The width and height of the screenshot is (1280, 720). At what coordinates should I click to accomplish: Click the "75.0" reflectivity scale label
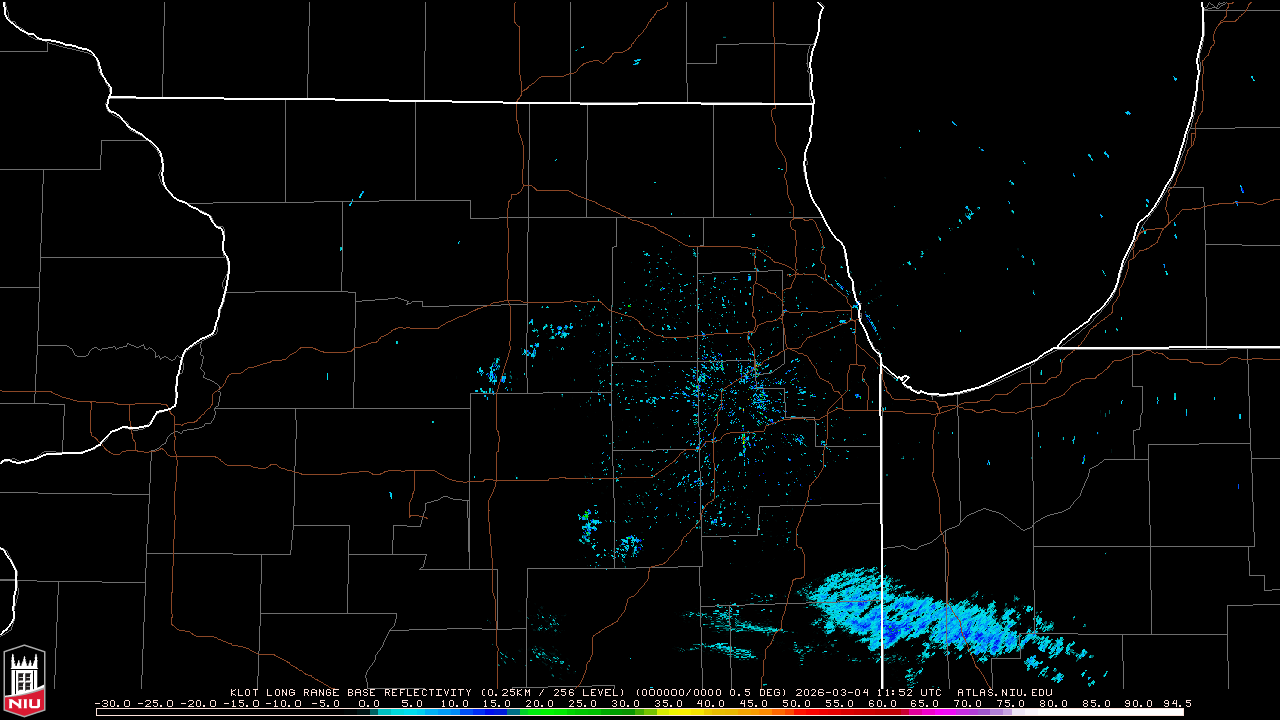tap(1011, 704)
